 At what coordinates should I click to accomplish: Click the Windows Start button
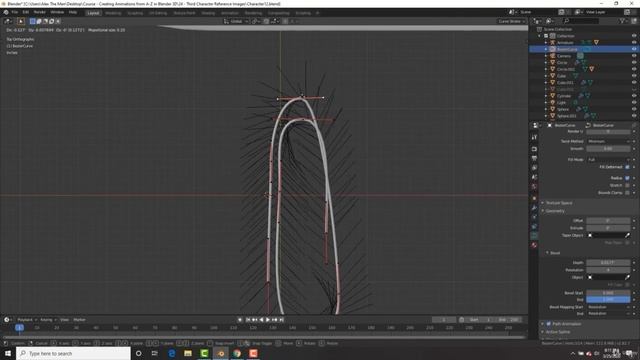[x=8, y=353]
